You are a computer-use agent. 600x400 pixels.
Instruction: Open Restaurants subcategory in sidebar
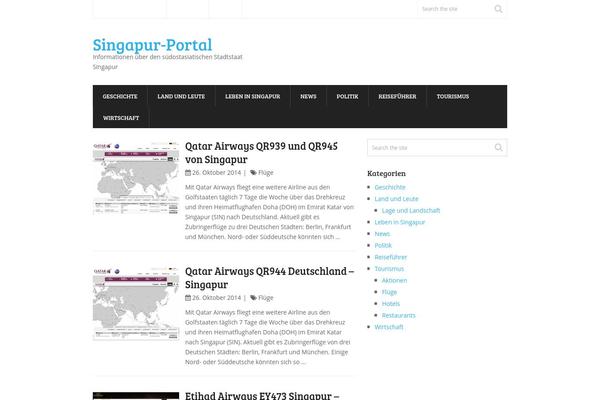tap(399, 315)
